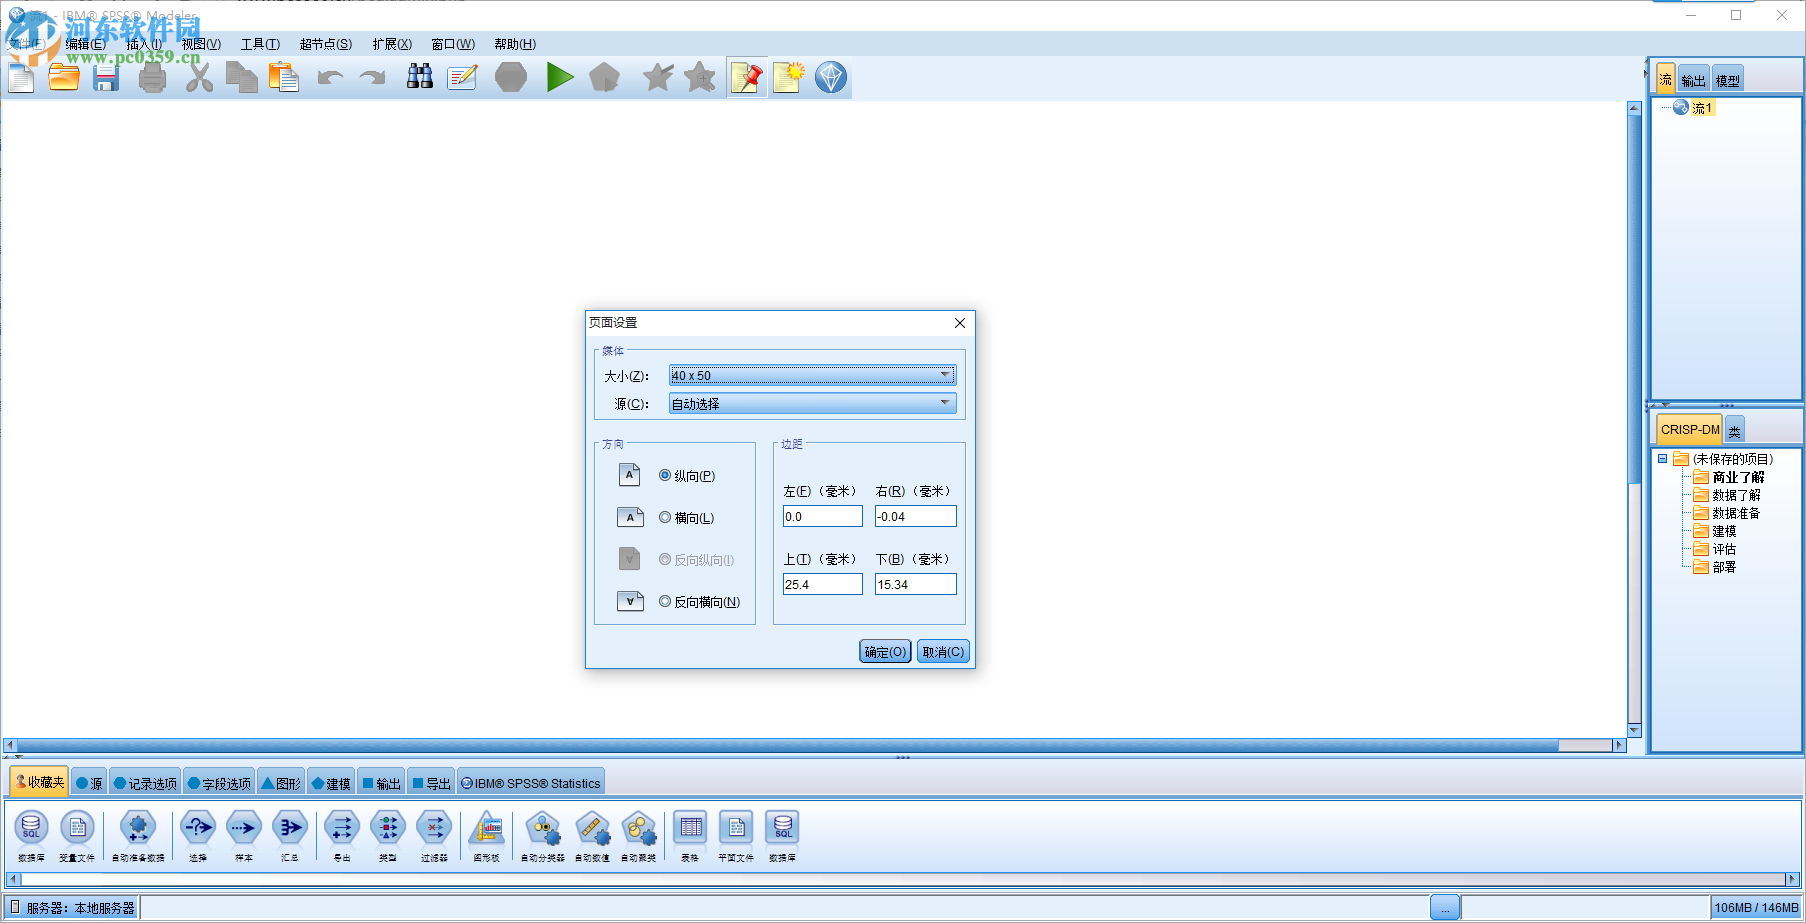Click the 确定 button to confirm page setup
Viewport: 1806px width, 923px height.
pos(883,651)
